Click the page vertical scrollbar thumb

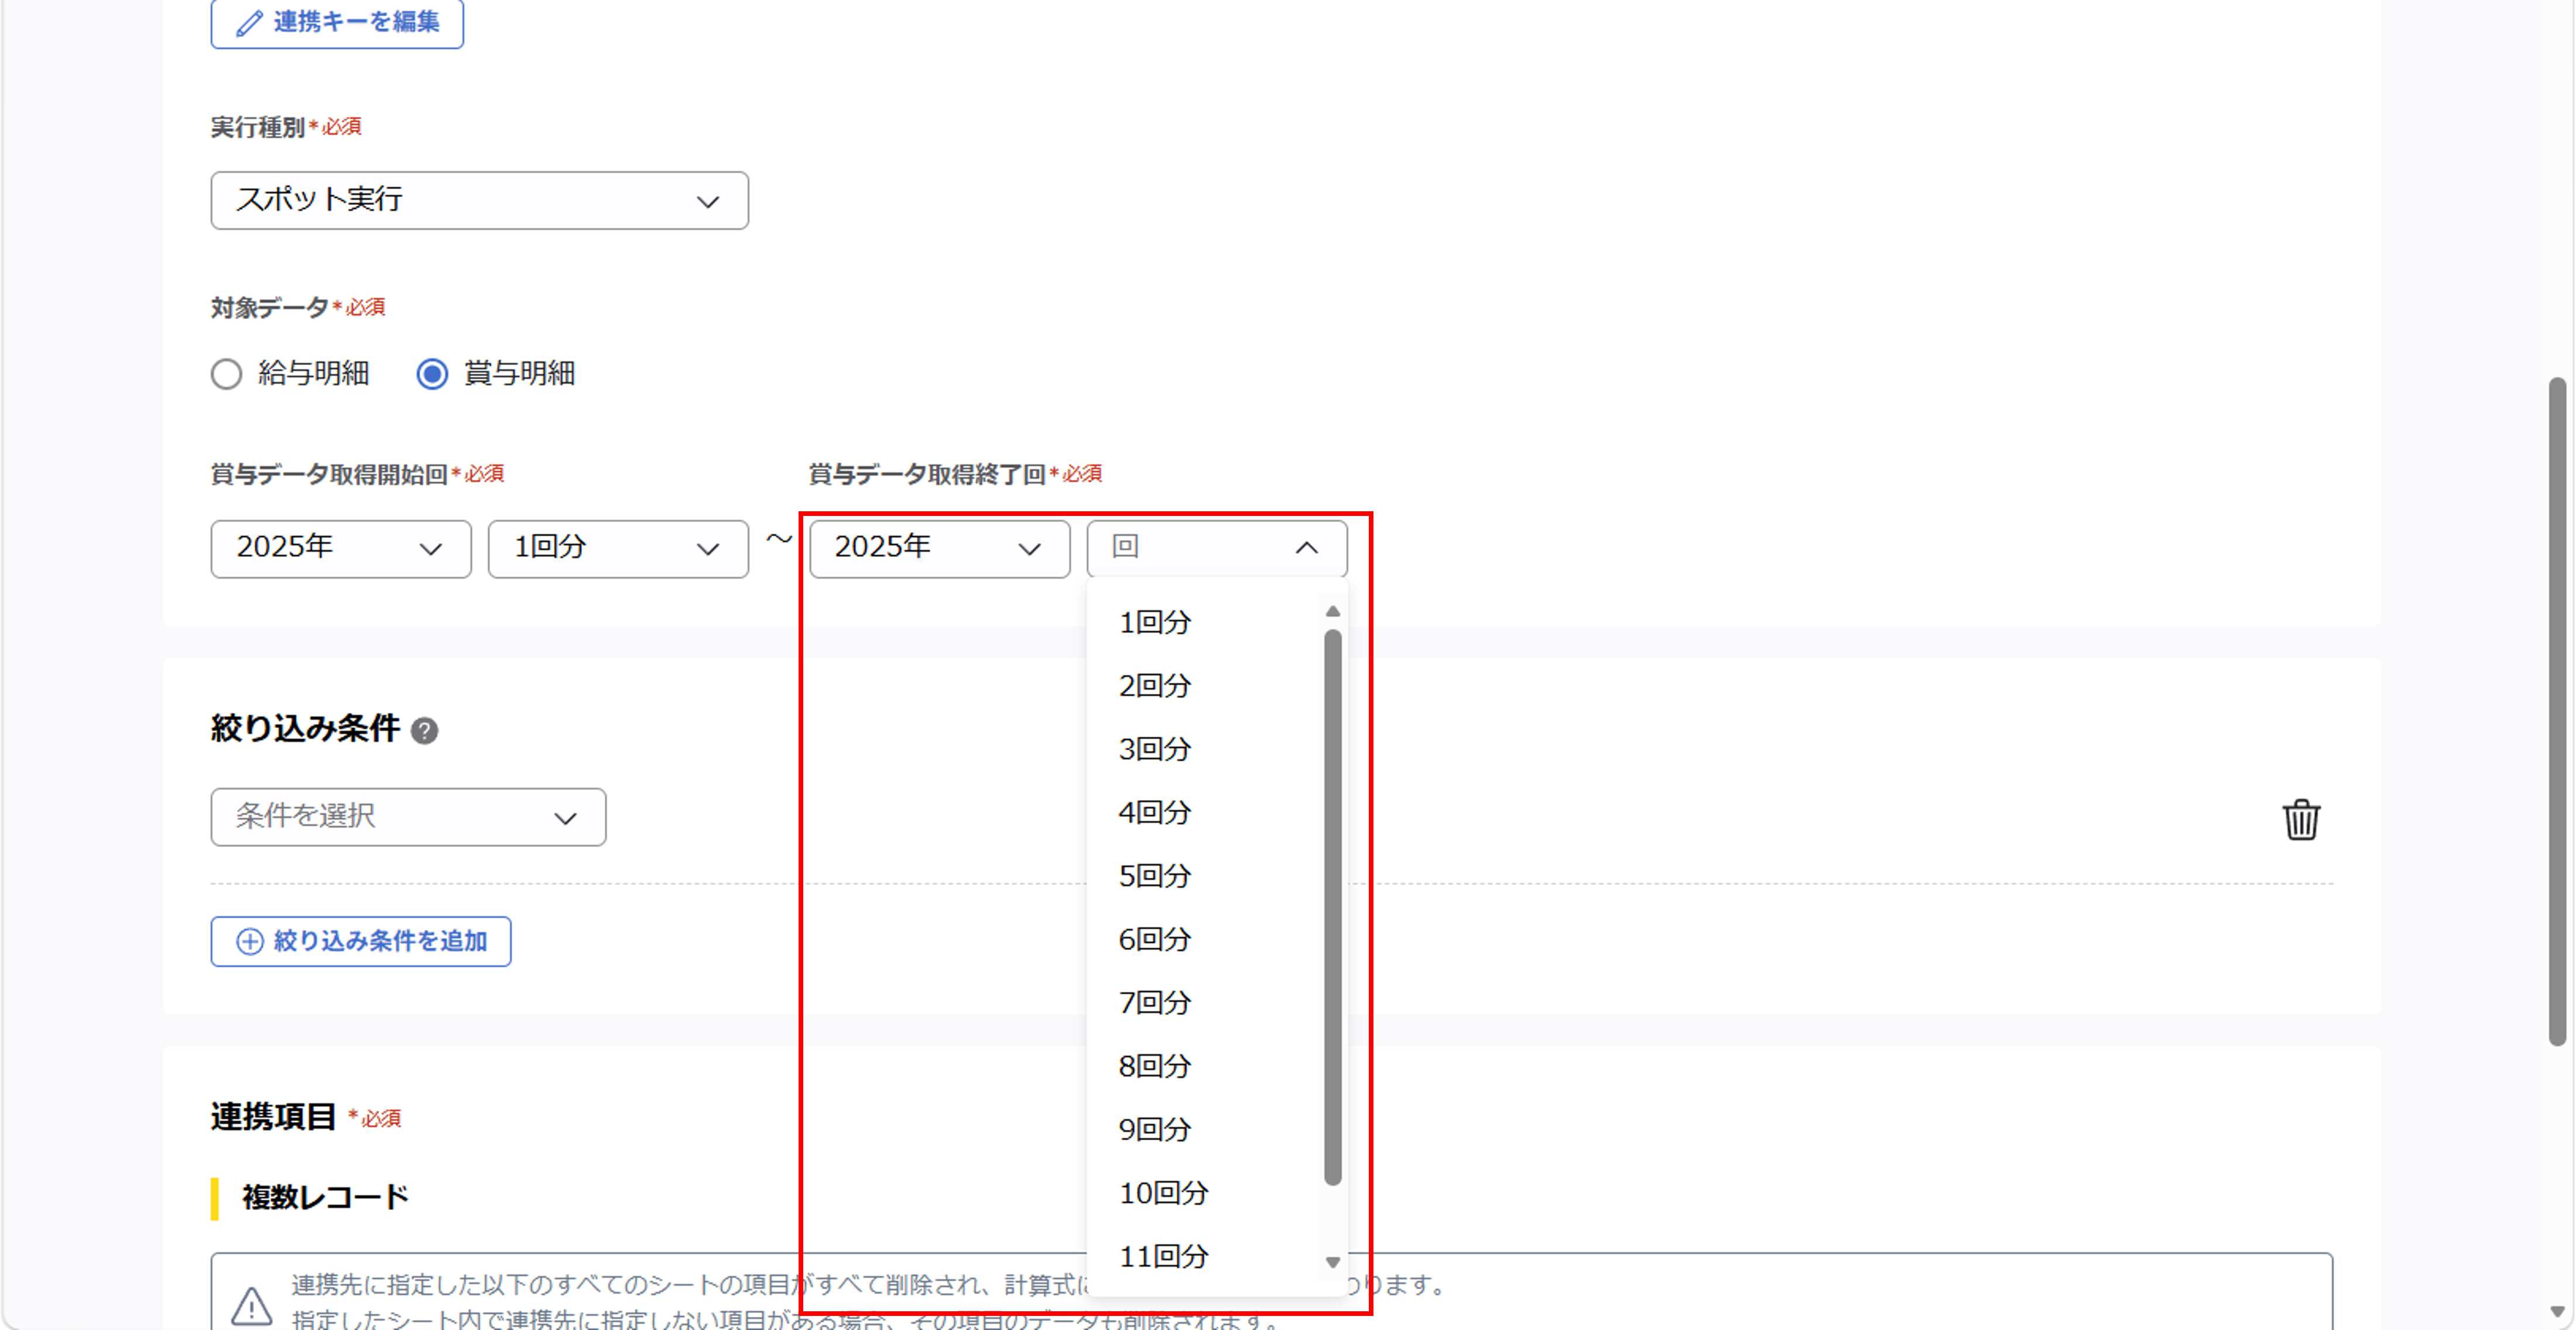(x=2557, y=712)
